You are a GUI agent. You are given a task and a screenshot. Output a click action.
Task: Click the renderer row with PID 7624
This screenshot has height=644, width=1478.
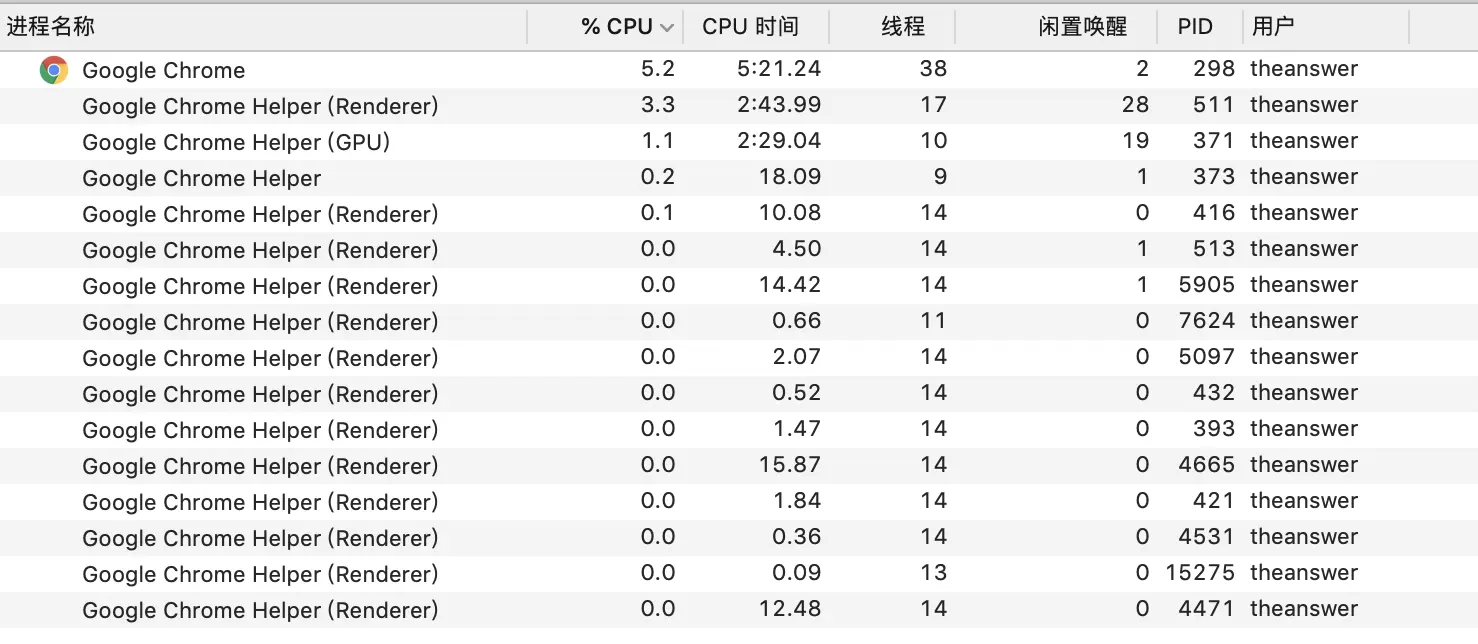coord(260,321)
